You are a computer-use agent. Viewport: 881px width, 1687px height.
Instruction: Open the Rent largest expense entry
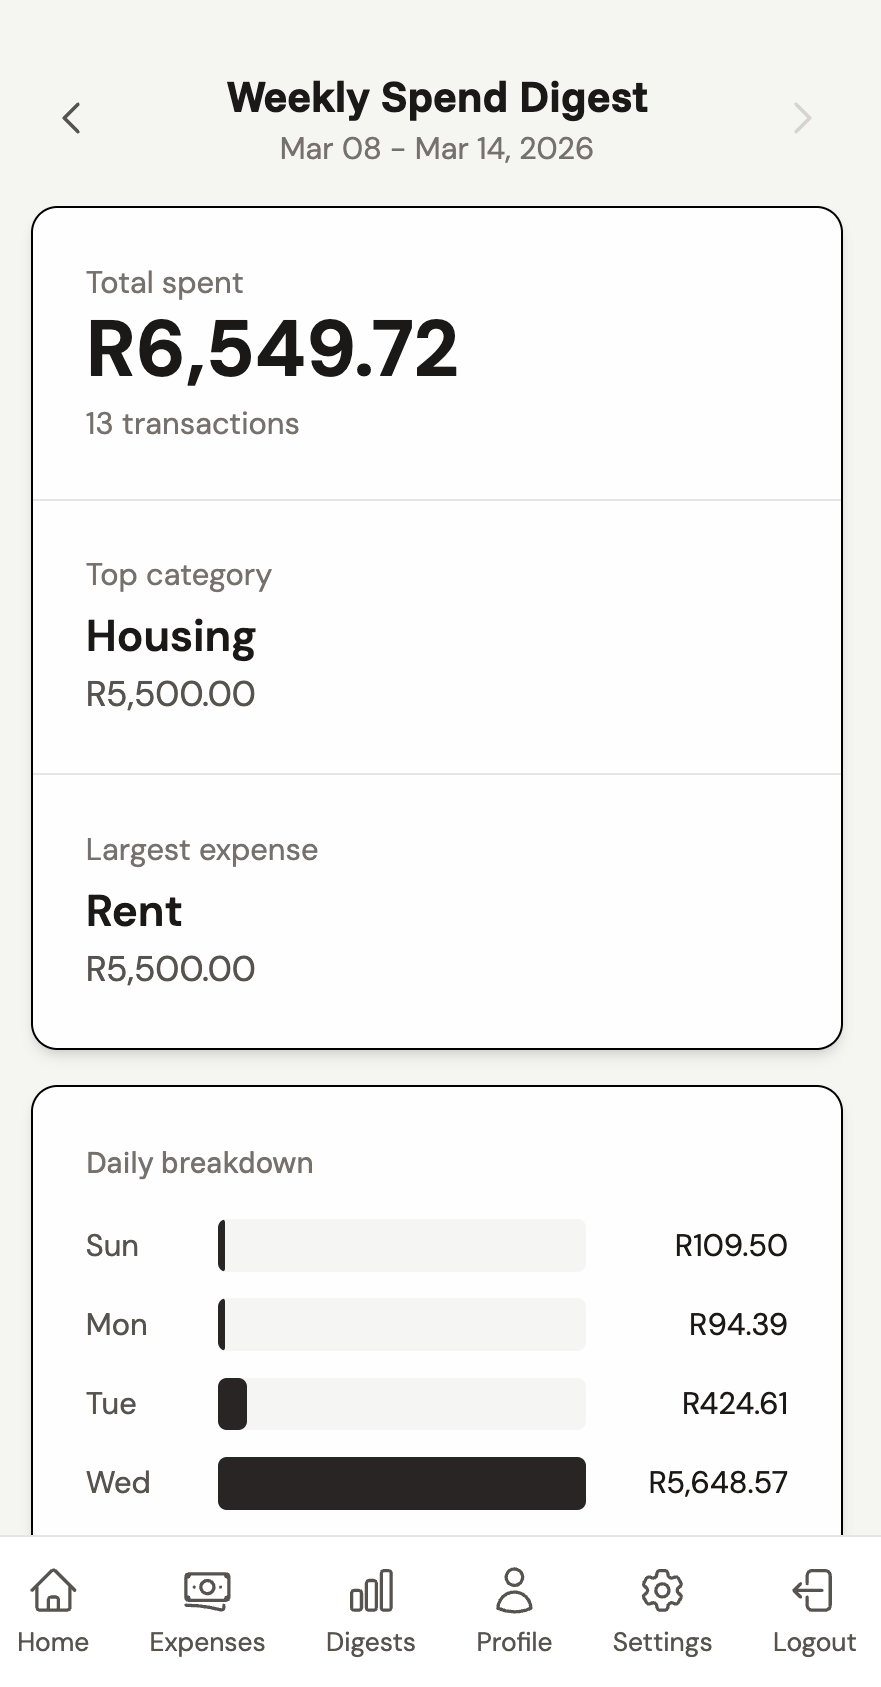coord(134,911)
